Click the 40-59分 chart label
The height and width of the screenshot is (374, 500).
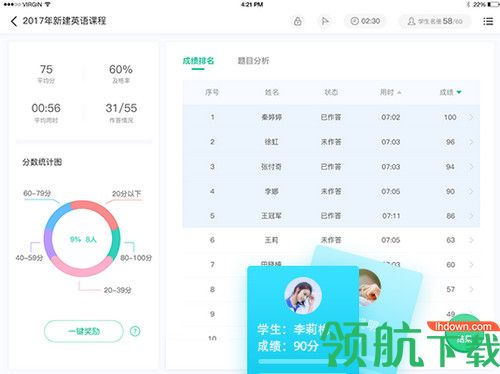pos(29,258)
